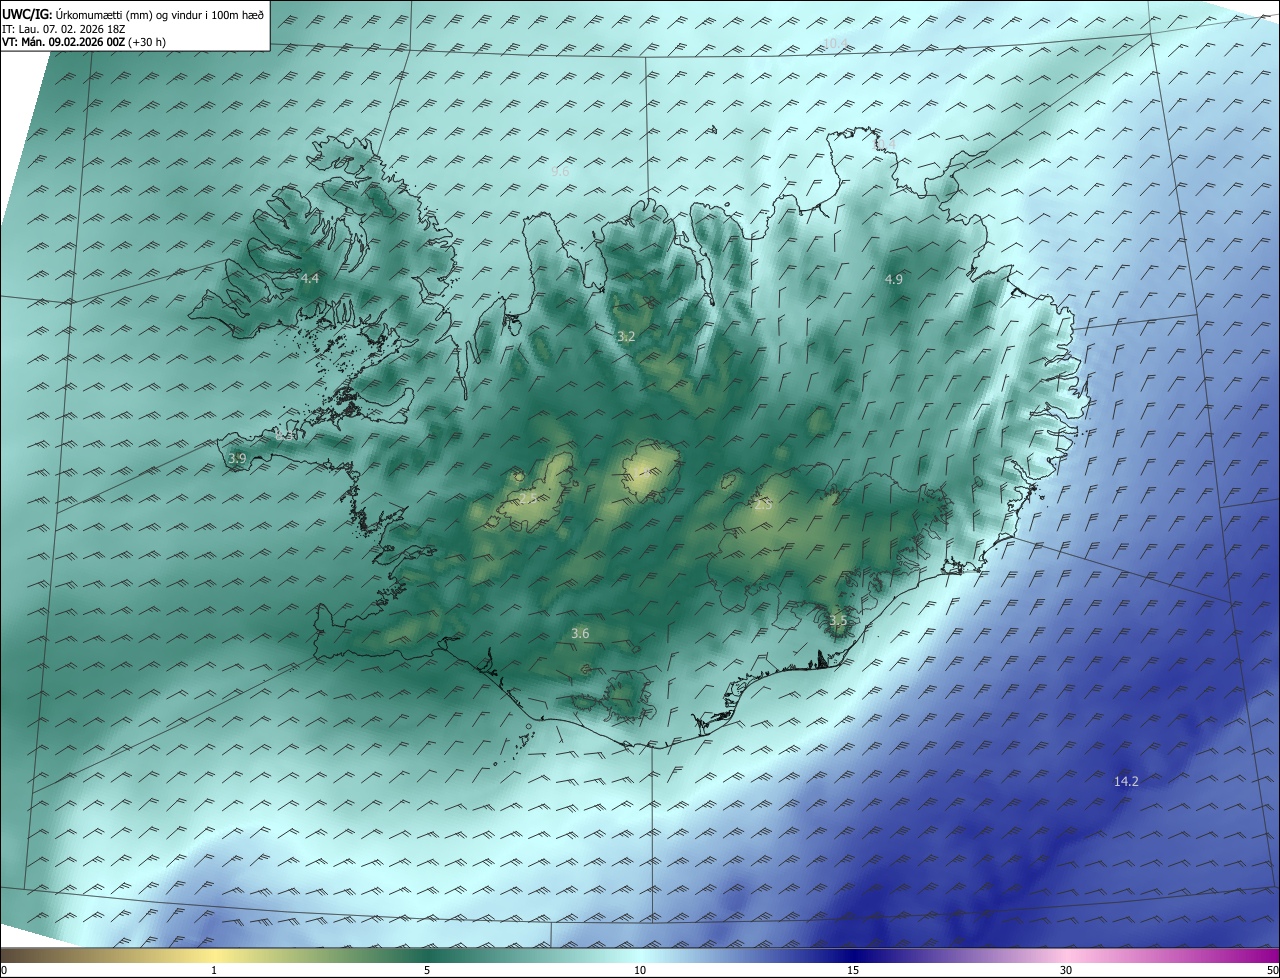Click the valid time 'VT: Mán. 09.02.2026 00Z (+30 h)'

pos(84,42)
